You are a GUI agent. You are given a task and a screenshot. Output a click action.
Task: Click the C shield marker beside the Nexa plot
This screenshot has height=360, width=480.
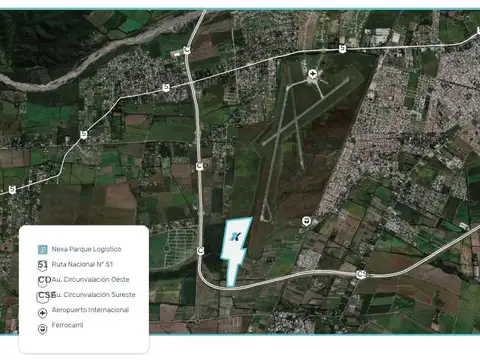tap(200, 250)
